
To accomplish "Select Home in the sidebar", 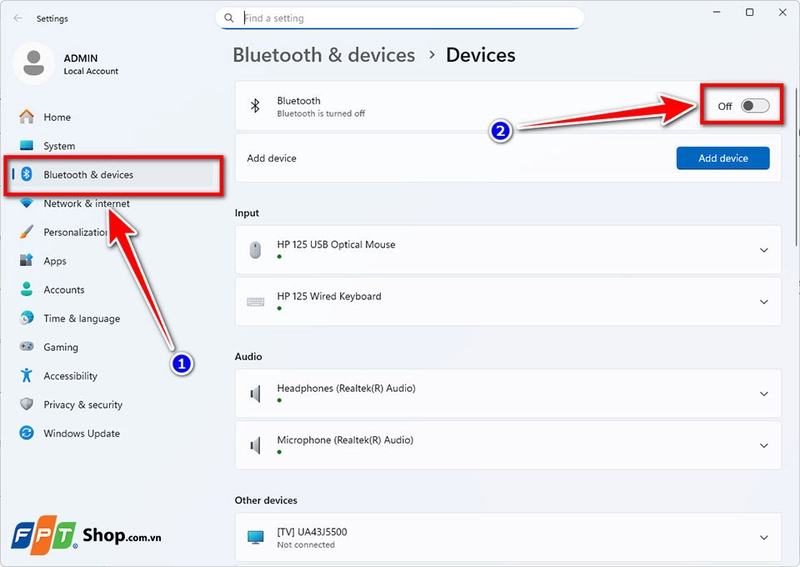I will 57,117.
